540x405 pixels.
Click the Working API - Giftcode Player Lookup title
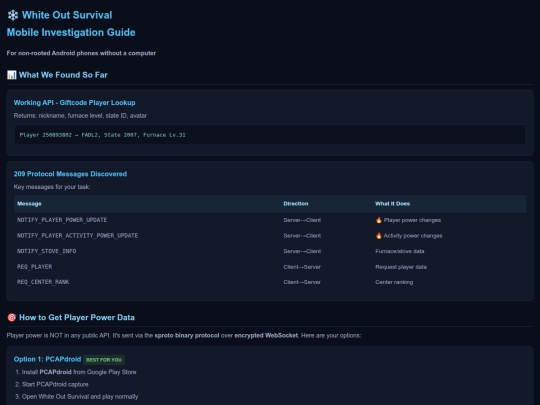[74, 103]
